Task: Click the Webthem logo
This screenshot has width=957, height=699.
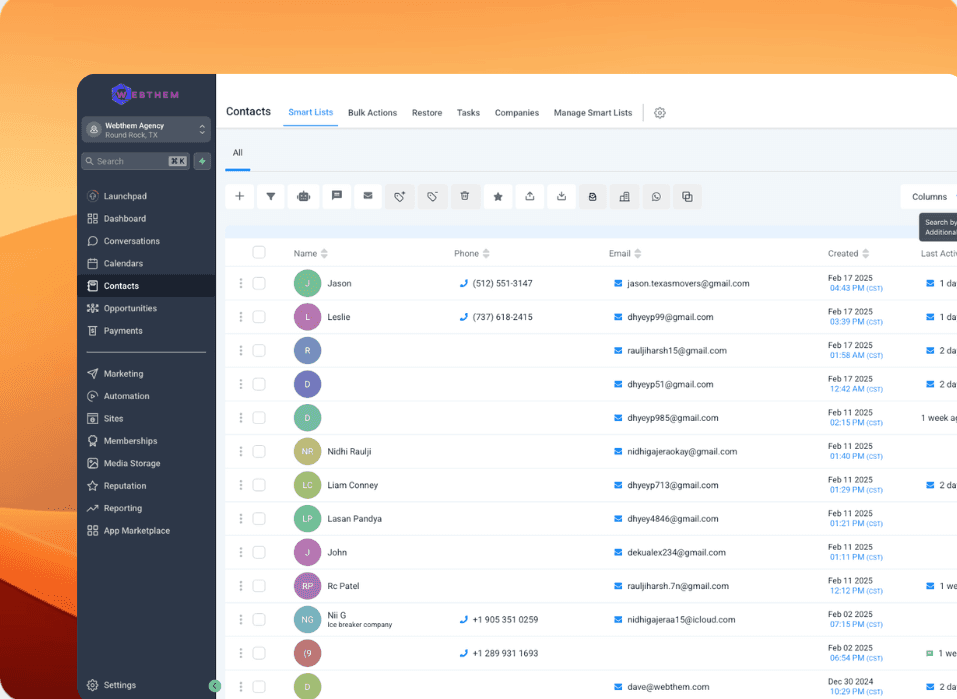Action: pos(145,94)
